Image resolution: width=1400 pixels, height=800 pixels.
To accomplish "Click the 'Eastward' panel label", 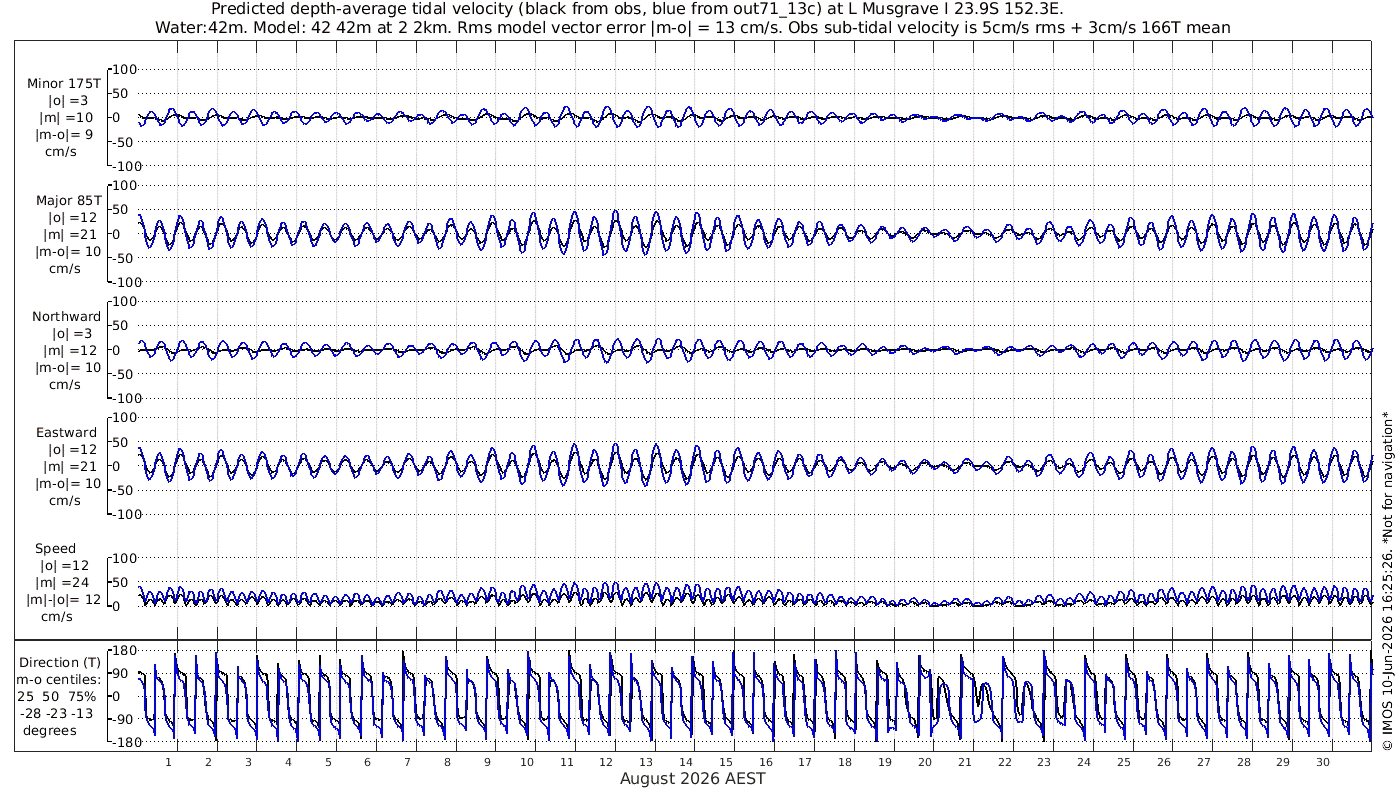I will [66, 432].
